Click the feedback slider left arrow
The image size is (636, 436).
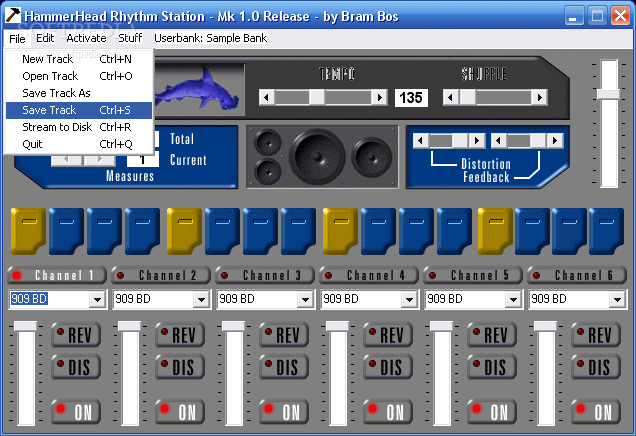[498, 141]
